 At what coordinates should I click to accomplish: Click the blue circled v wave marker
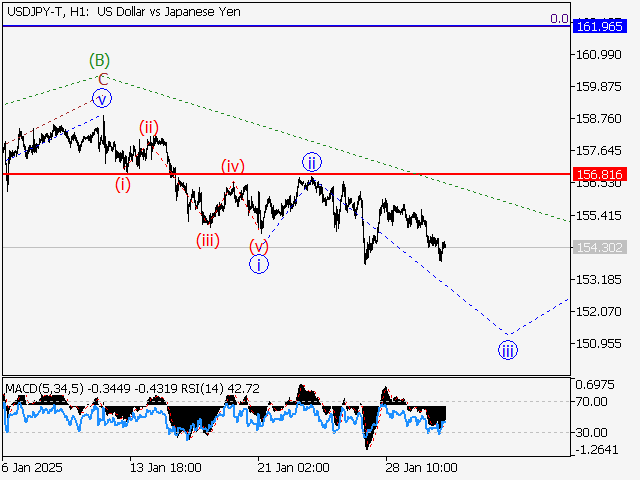coord(101,98)
